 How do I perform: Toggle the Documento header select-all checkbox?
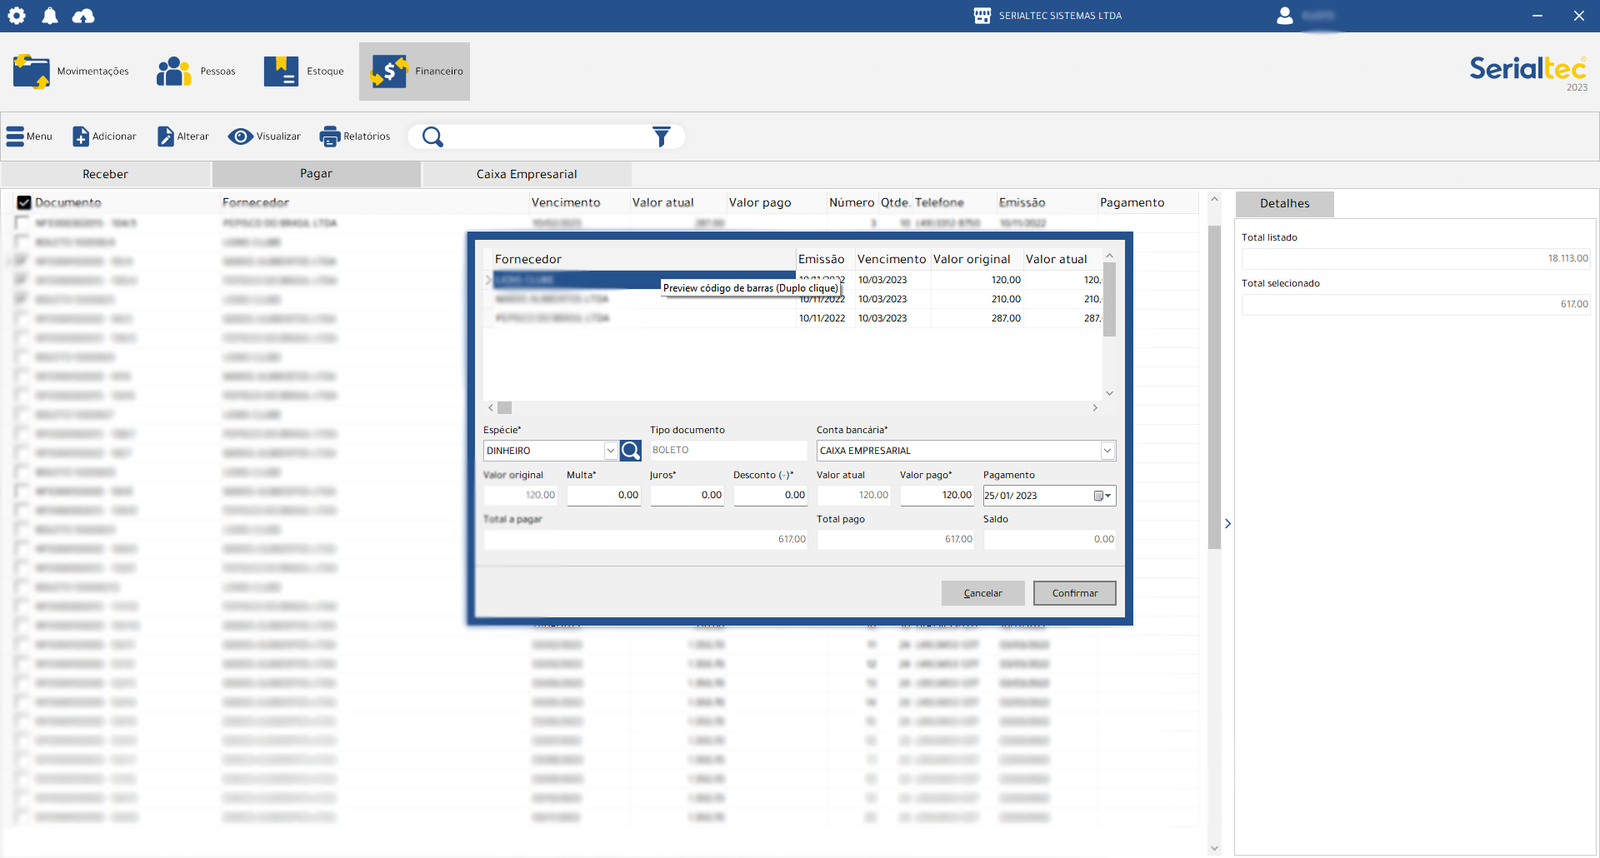[x=24, y=203]
